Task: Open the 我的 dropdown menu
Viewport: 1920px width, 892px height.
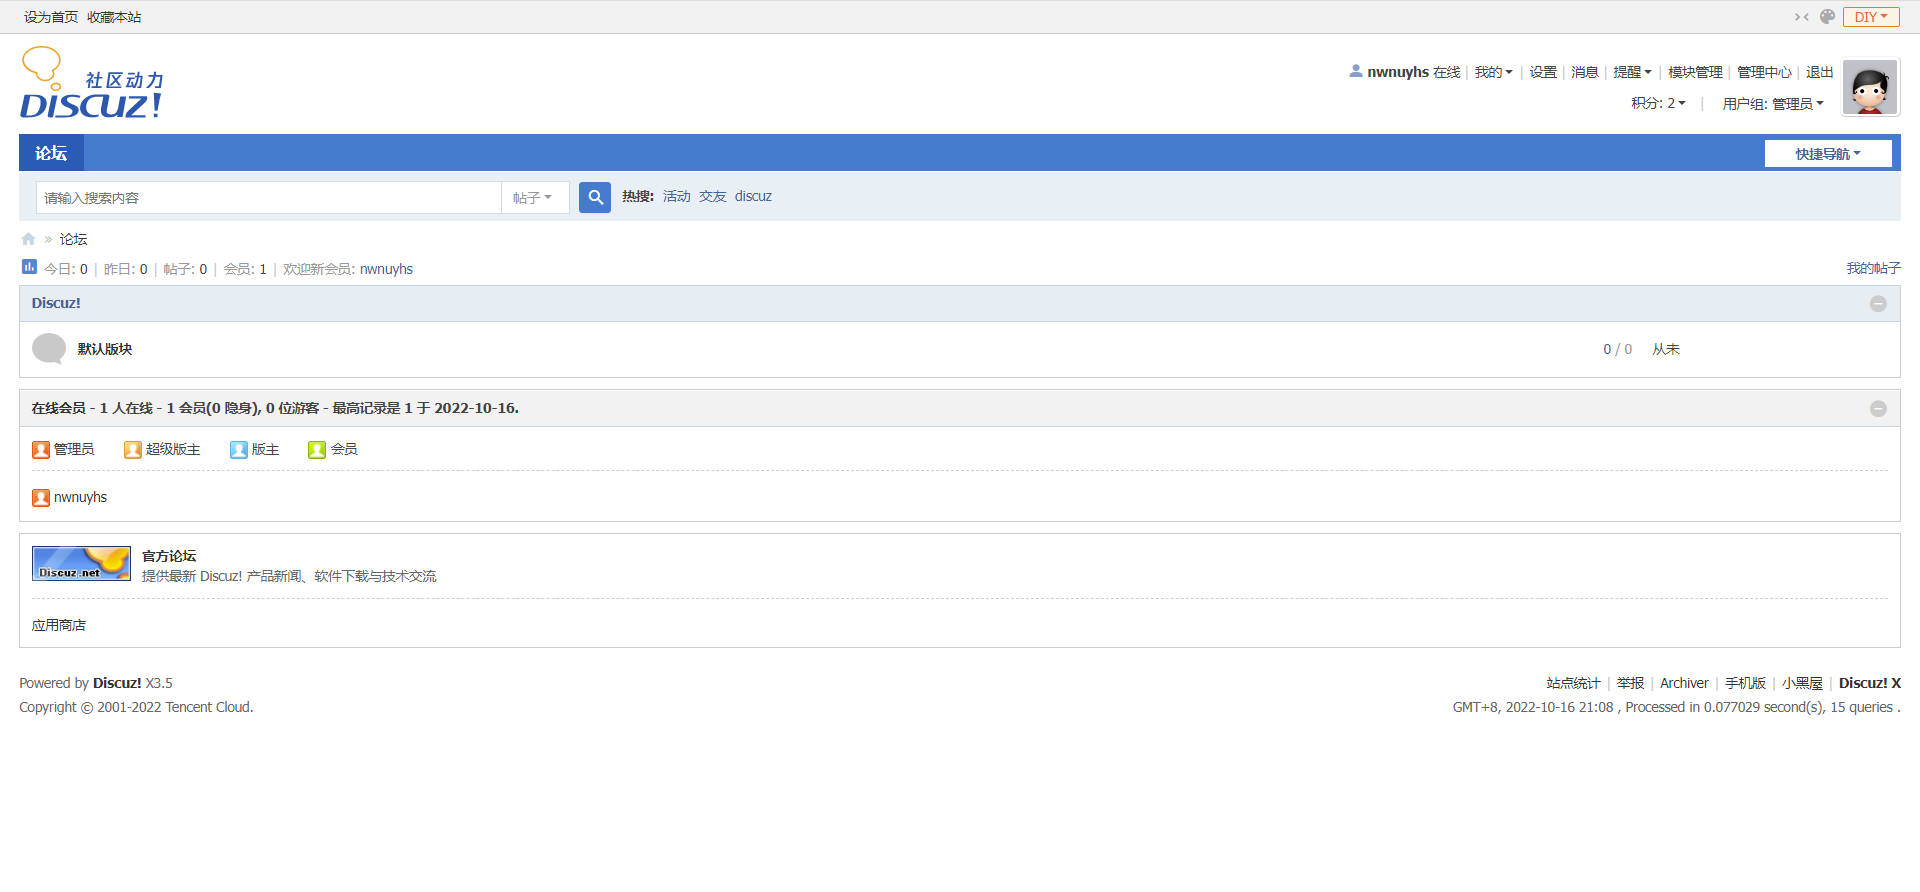Action: click(1493, 72)
